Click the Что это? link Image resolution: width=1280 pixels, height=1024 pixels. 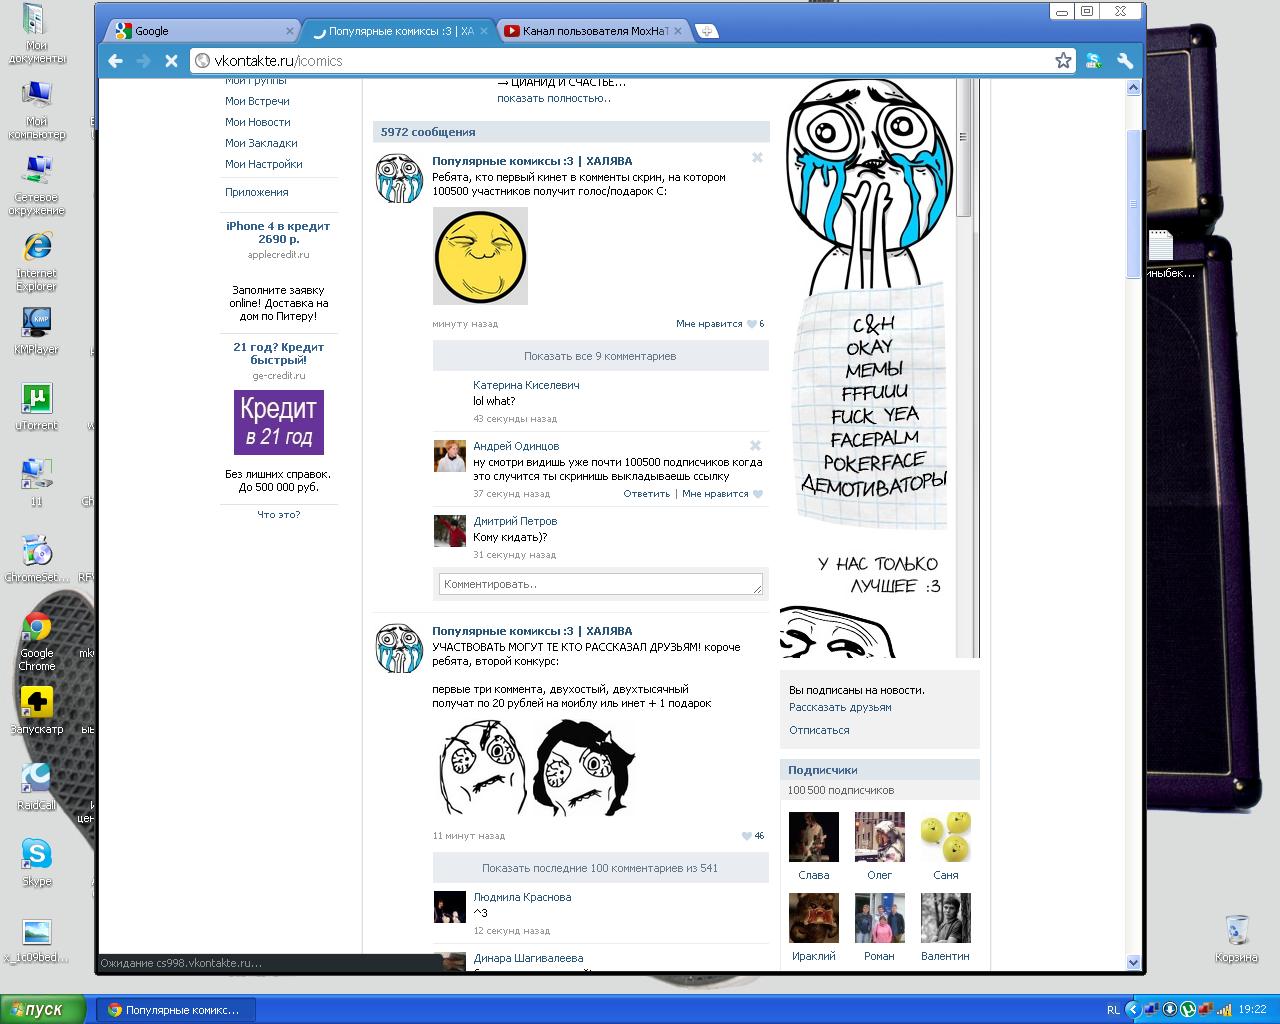click(279, 514)
